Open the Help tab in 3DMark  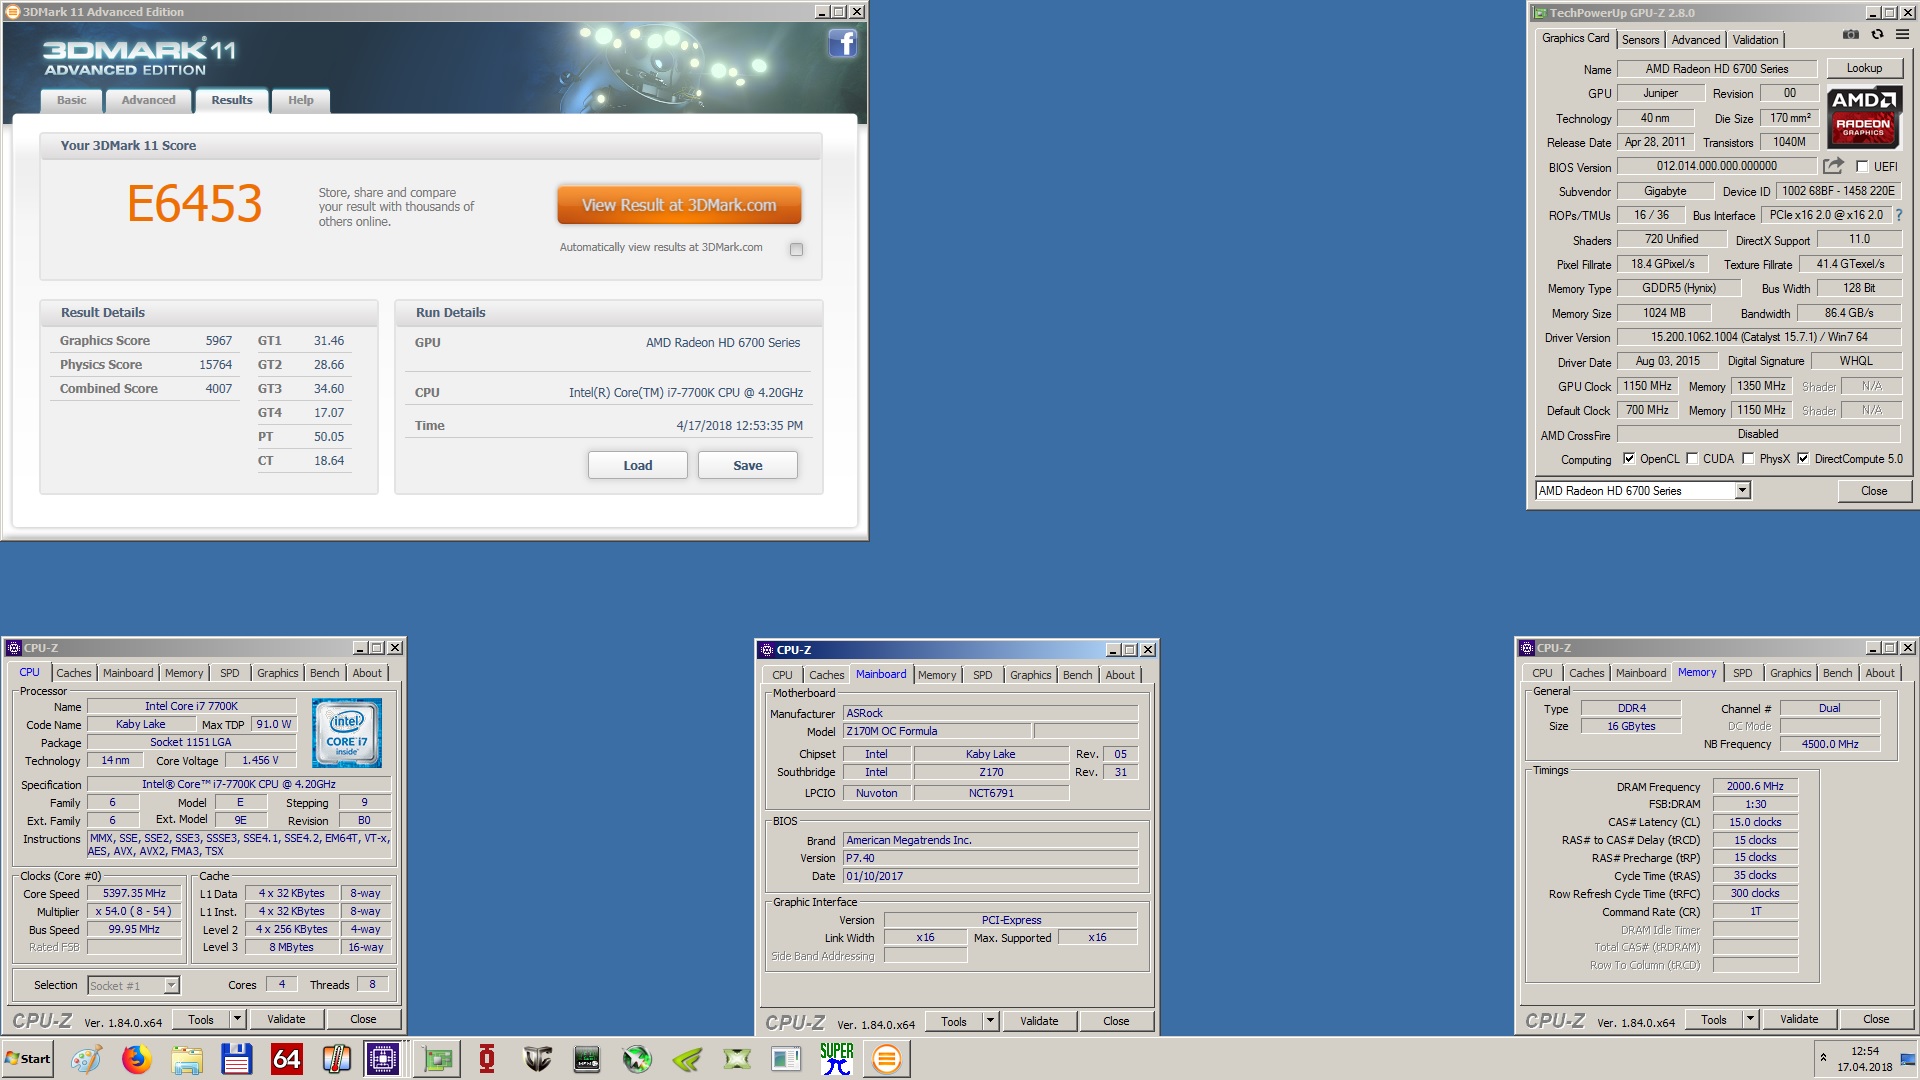pos(300,100)
